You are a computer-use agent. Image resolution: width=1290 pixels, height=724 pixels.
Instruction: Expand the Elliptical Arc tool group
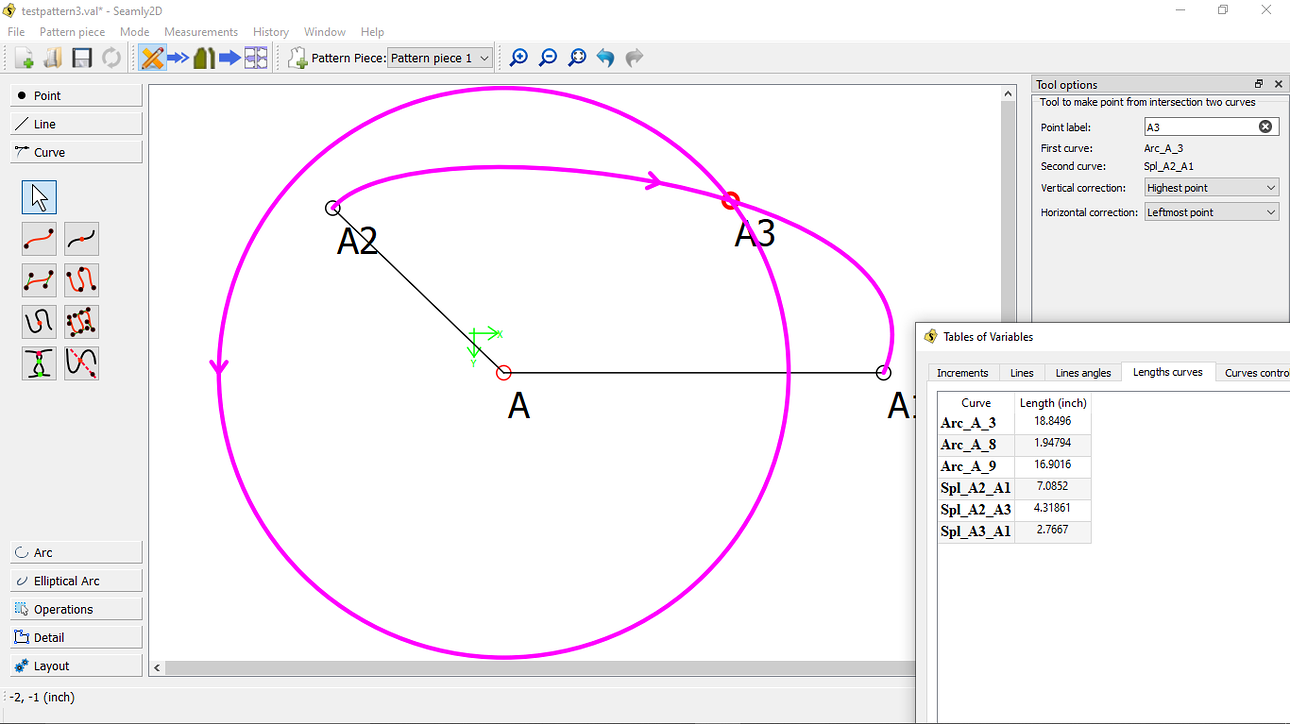(x=75, y=580)
